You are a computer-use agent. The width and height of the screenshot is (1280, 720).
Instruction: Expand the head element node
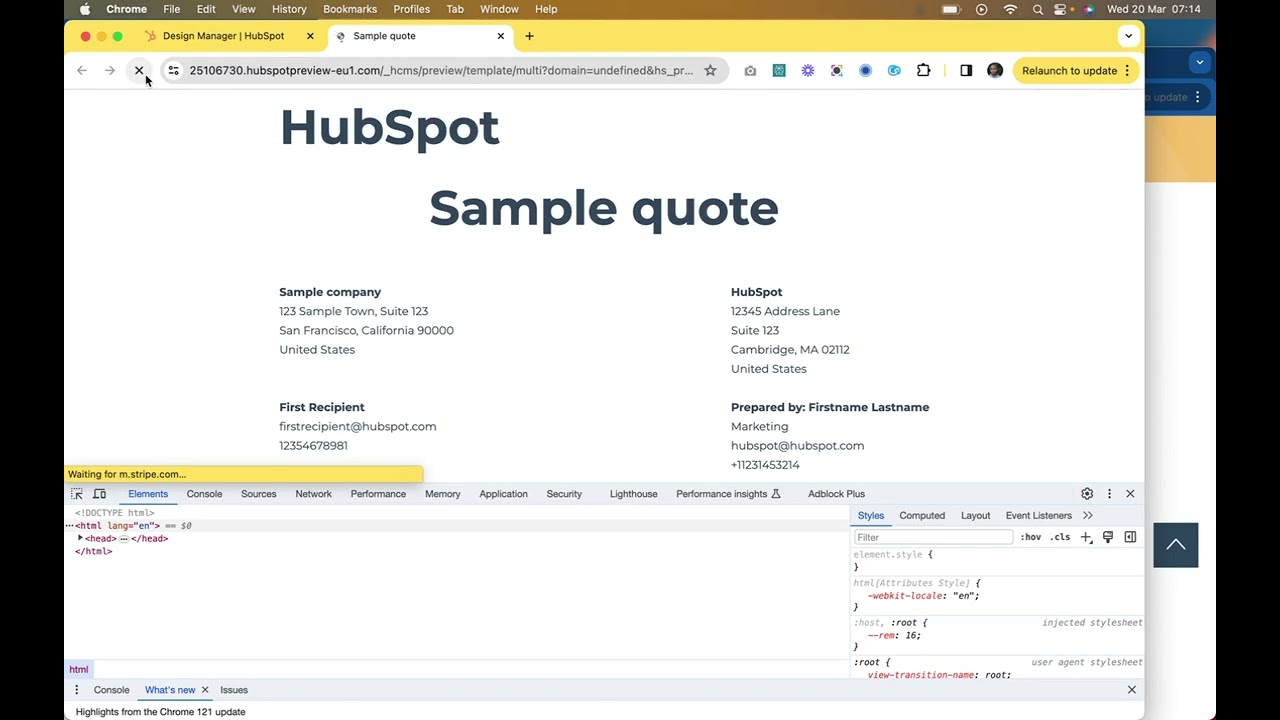[80, 538]
